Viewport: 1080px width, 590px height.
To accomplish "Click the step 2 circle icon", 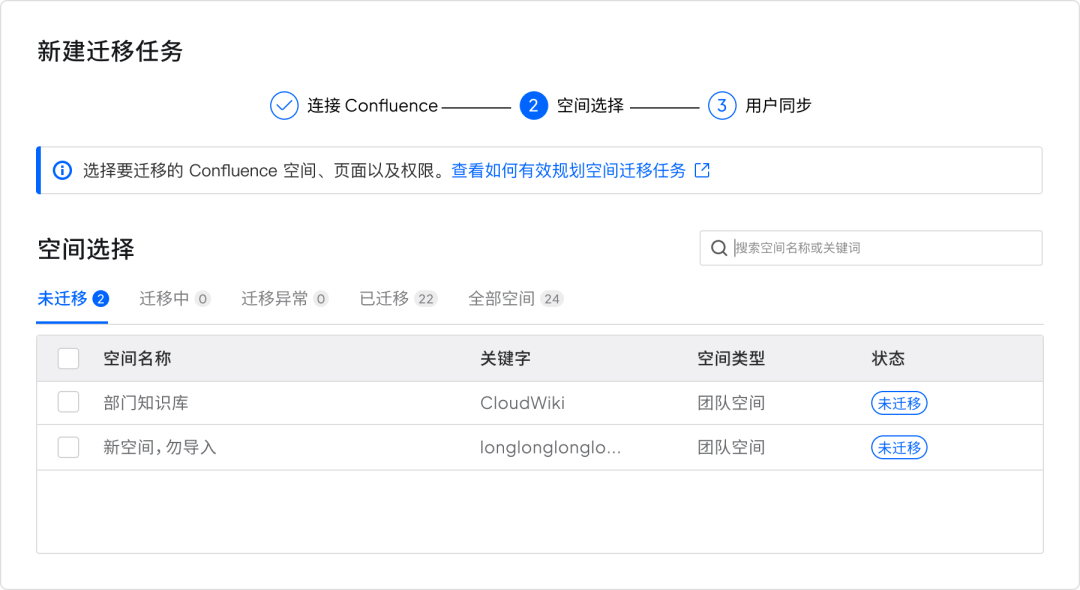I will [x=533, y=105].
